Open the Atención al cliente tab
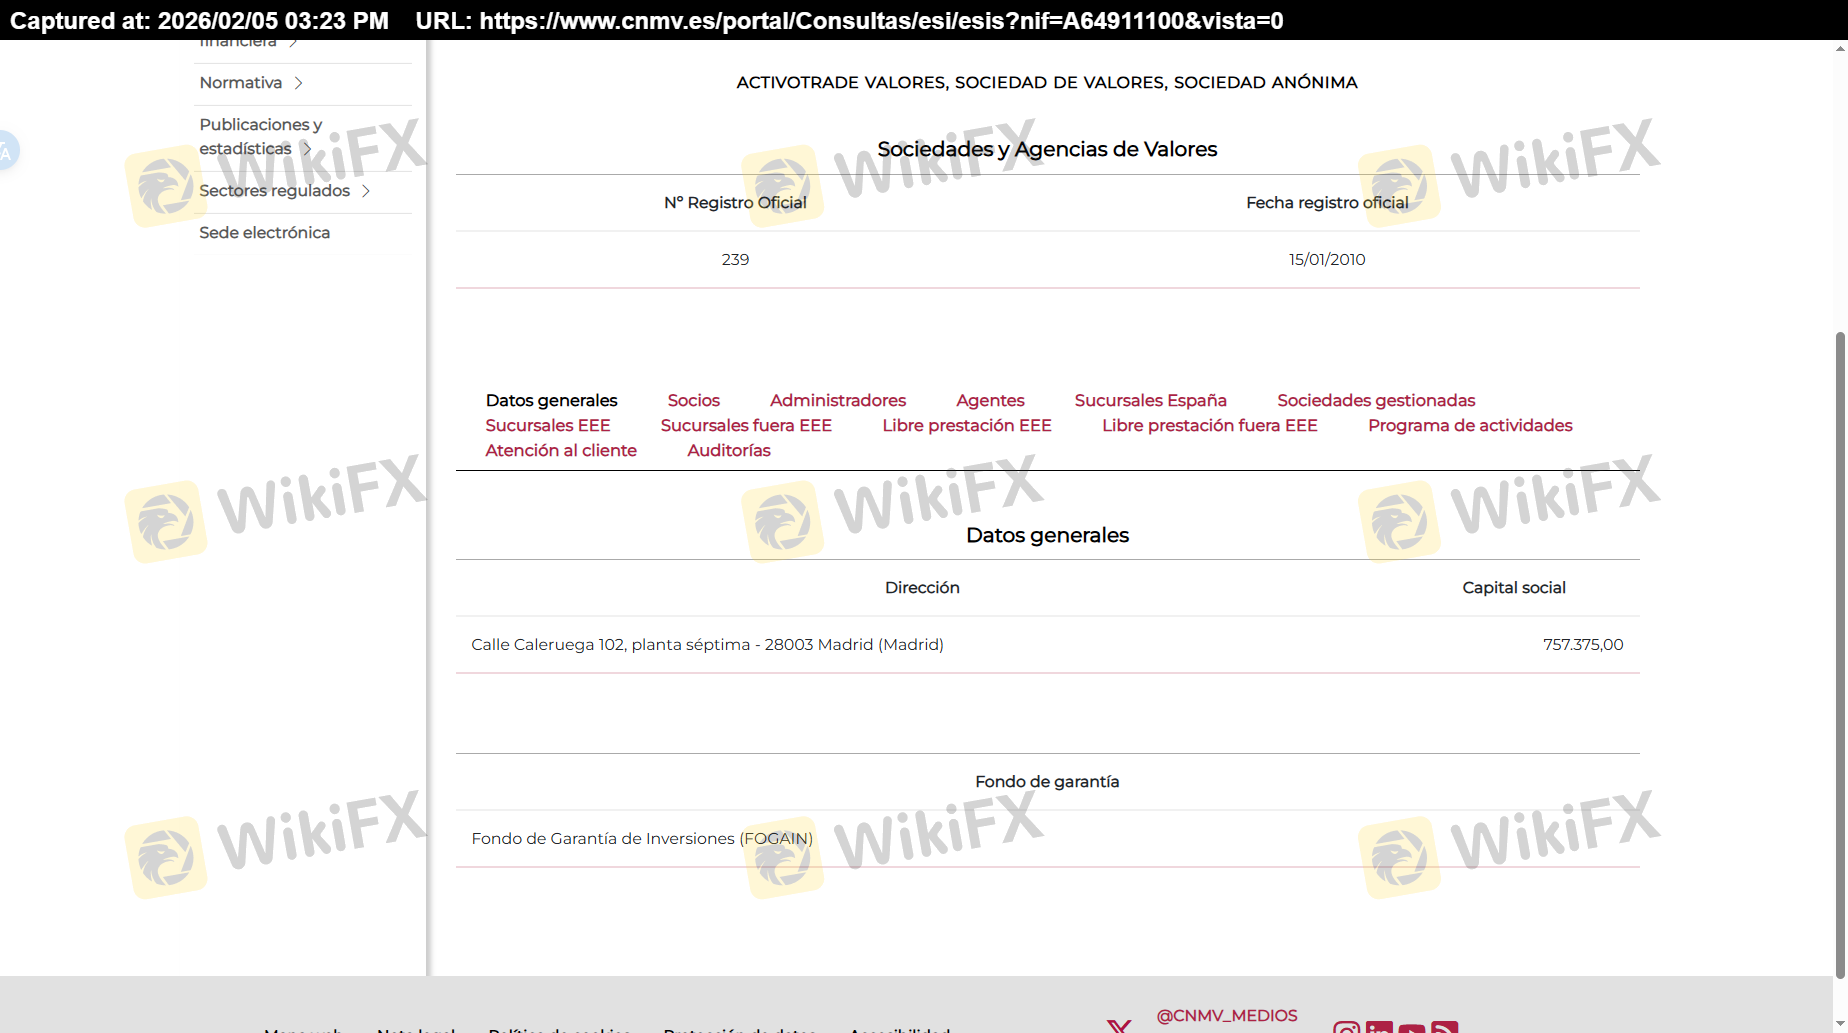This screenshot has height=1033, width=1848. coord(561,450)
